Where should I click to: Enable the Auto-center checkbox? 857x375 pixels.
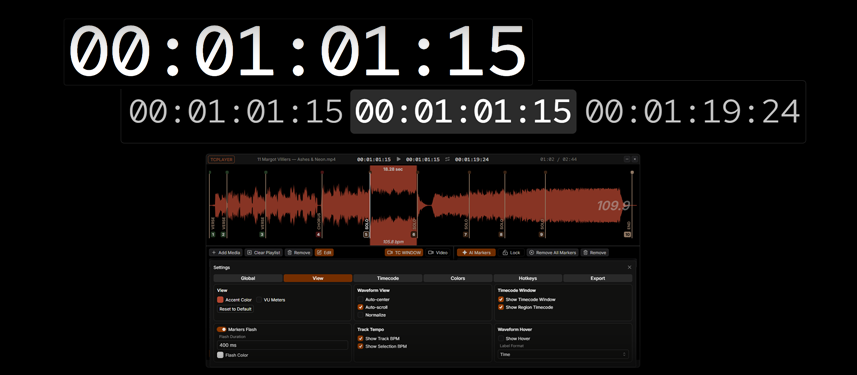pos(360,300)
